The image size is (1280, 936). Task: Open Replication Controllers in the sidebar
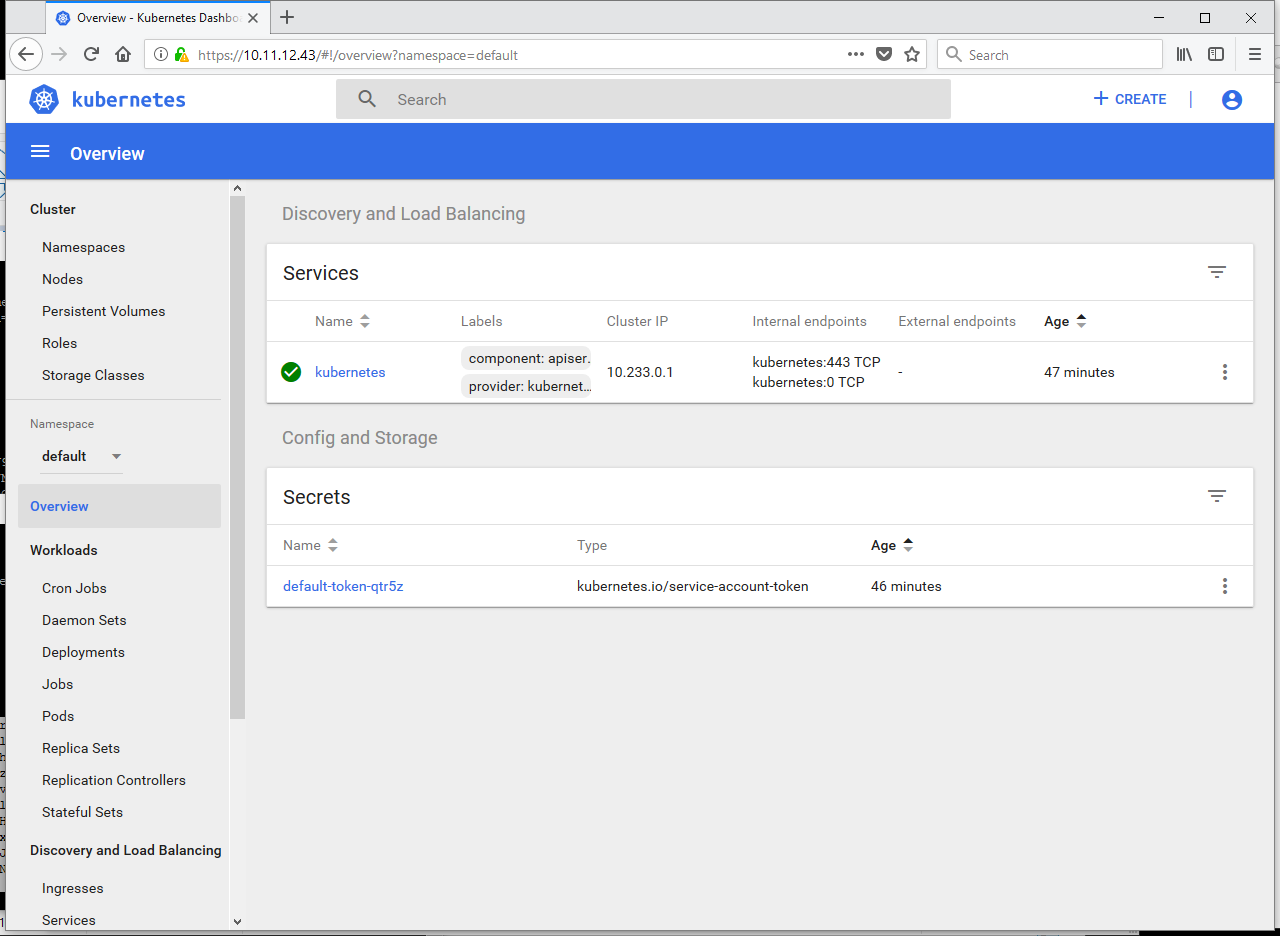pos(114,780)
